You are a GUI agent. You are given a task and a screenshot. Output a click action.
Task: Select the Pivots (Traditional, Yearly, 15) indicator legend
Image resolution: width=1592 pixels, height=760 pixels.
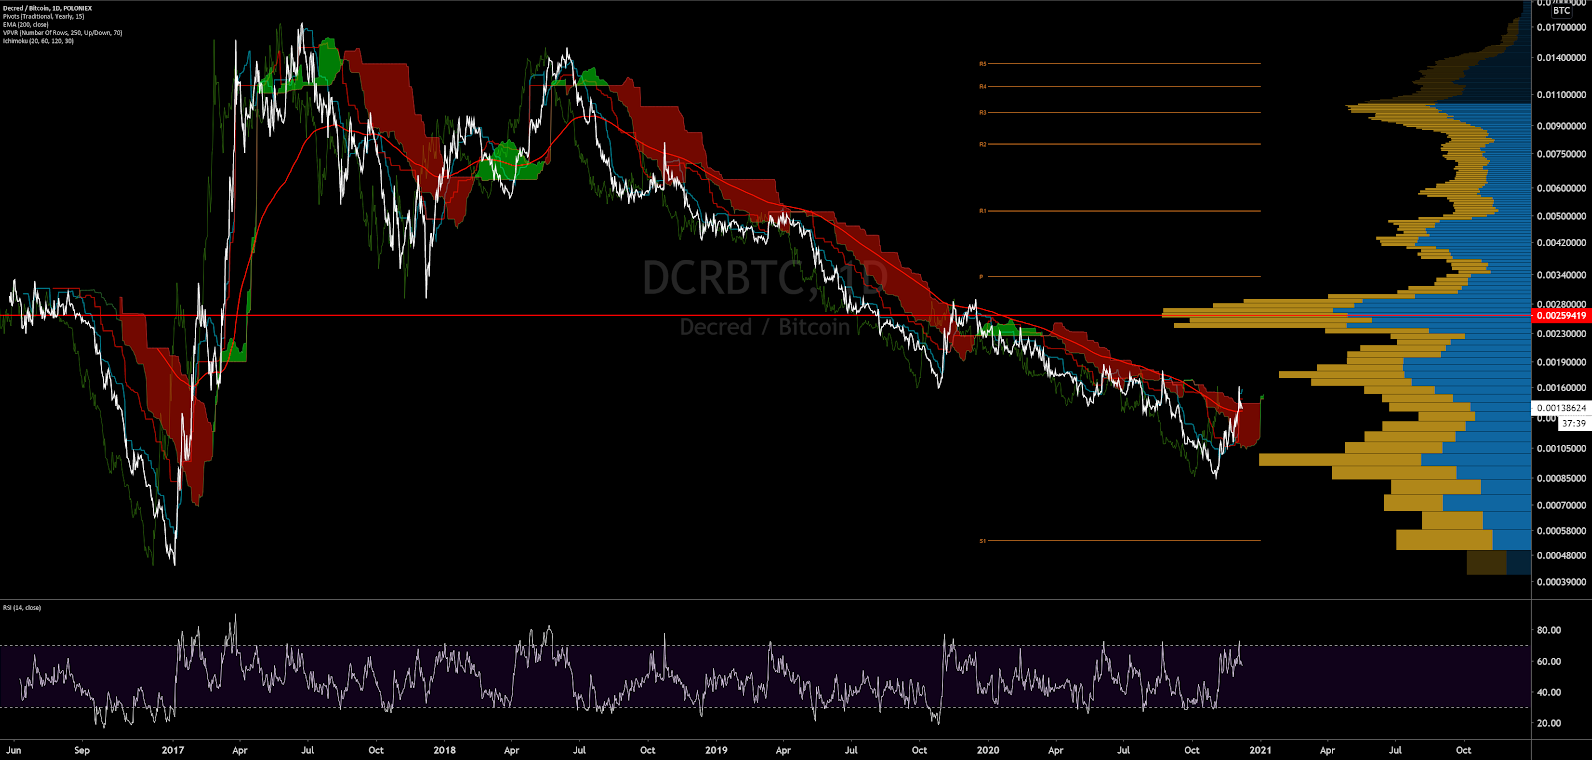(x=43, y=16)
